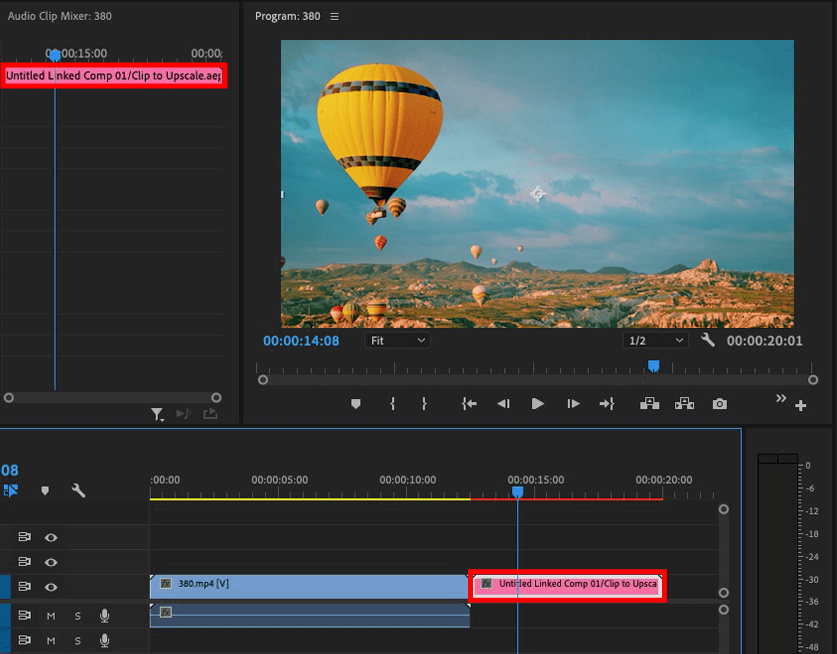Click the Play button in Program monitor
The width and height of the screenshot is (837, 654).
click(538, 404)
